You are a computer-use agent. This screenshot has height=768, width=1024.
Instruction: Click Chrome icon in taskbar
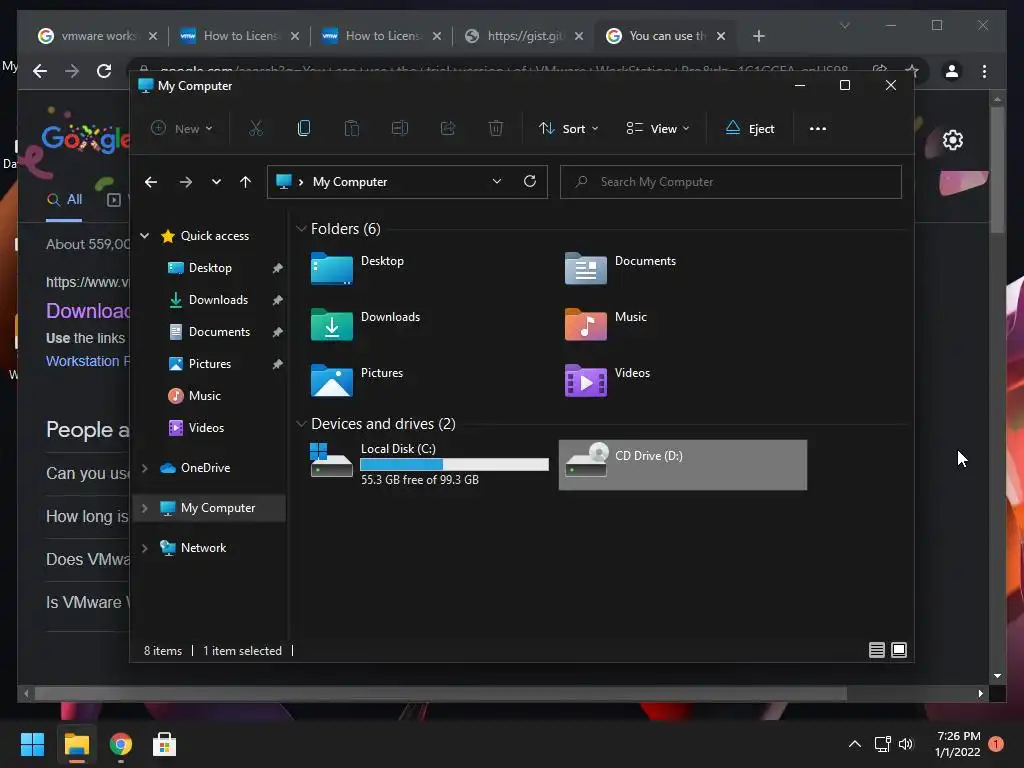point(120,744)
